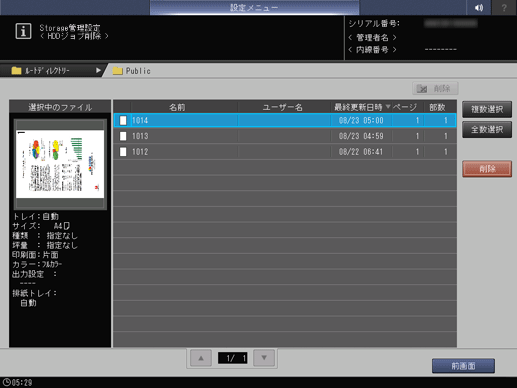The height and width of the screenshot is (388, 517).
Task: Click the 1/1 page indicator
Action: pyautogui.click(x=233, y=358)
